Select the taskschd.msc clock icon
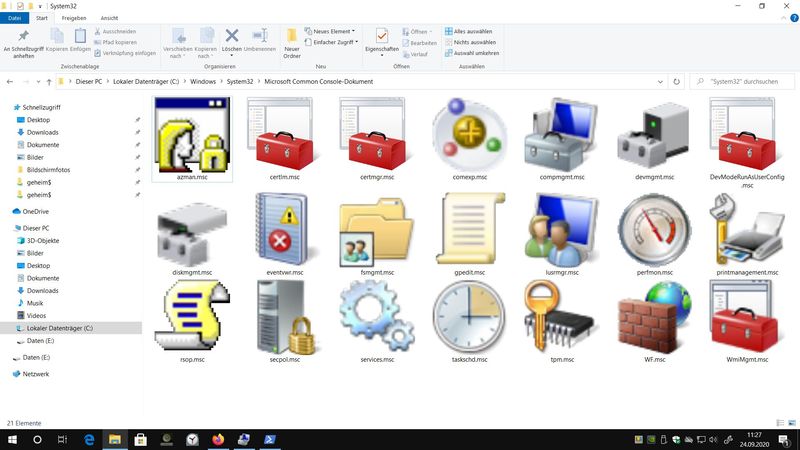The height and width of the screenshot is (450, 800). click(469, 317)
